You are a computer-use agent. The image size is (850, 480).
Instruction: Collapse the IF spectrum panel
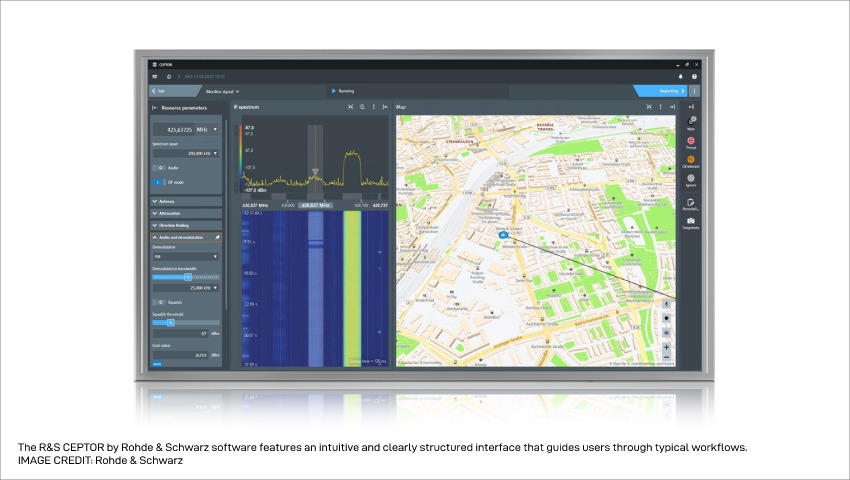click(385, 107)
